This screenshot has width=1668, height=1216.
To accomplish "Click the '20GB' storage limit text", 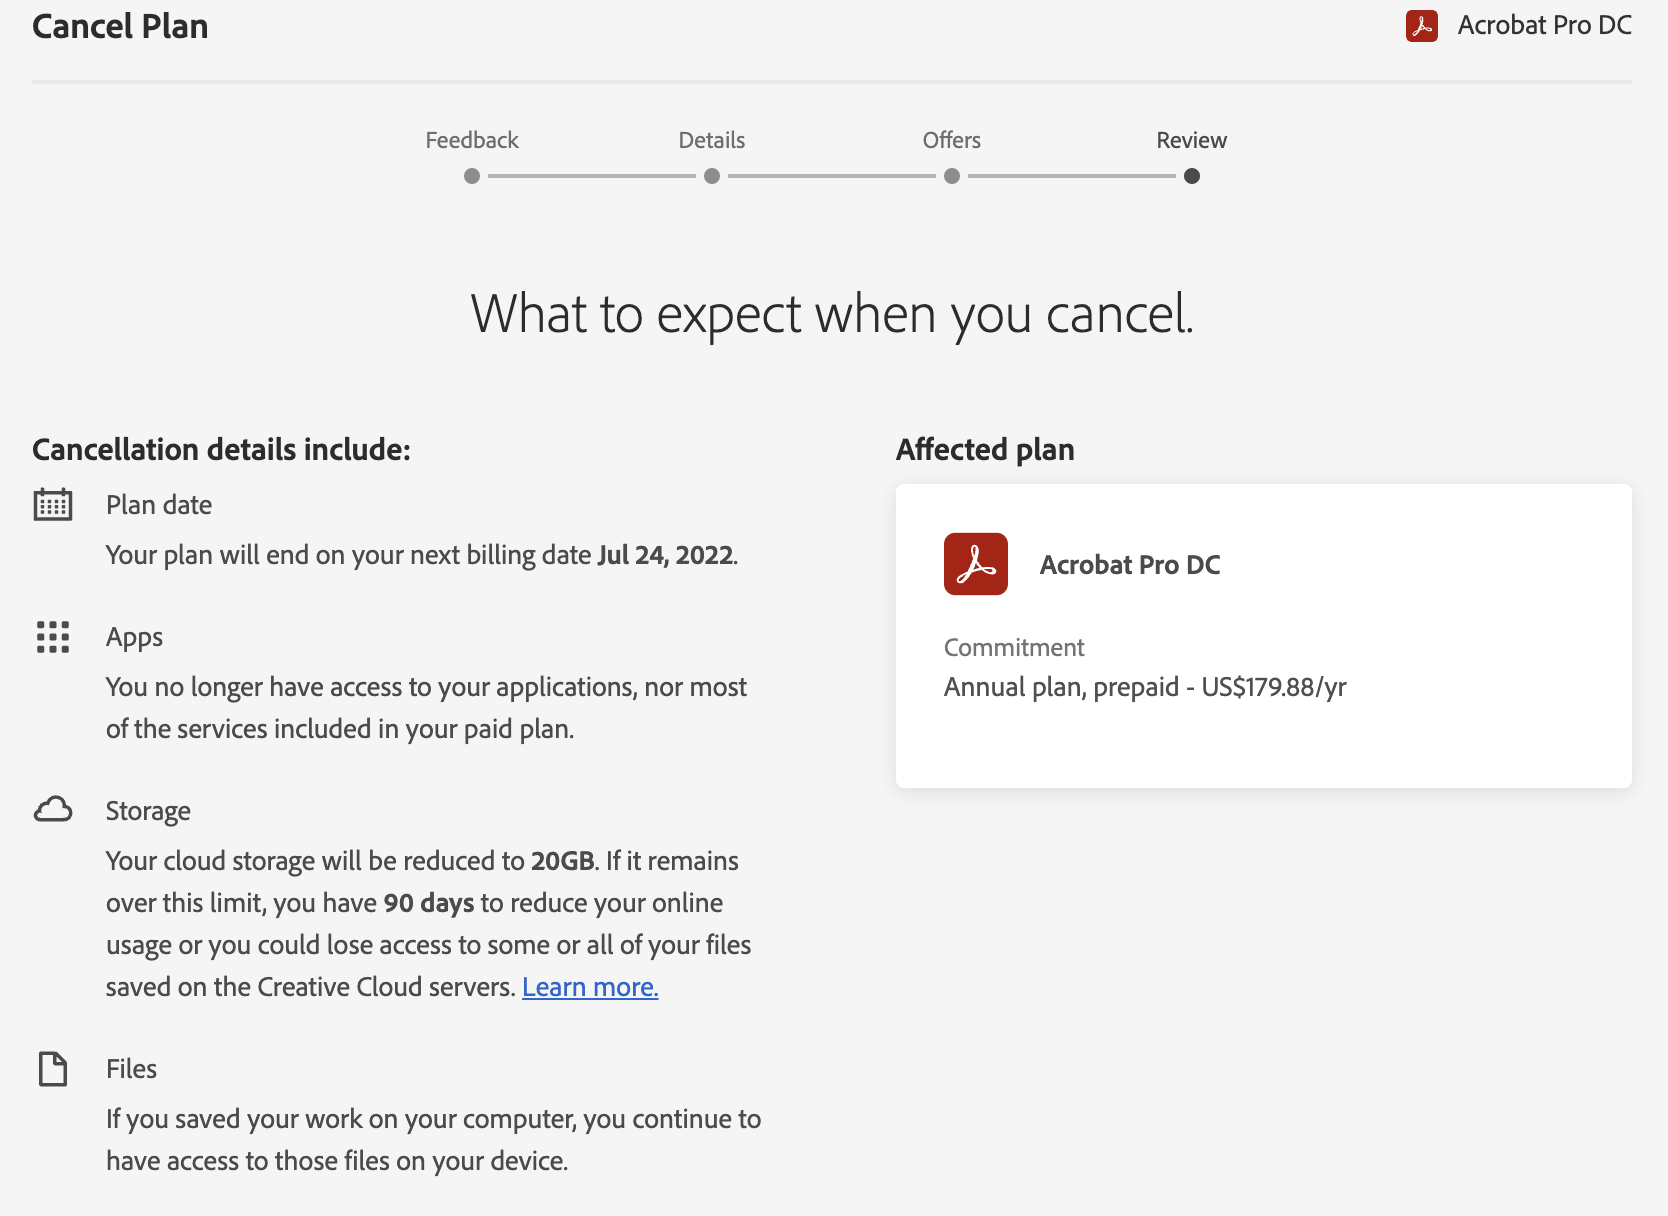I will tap(563, 861).
